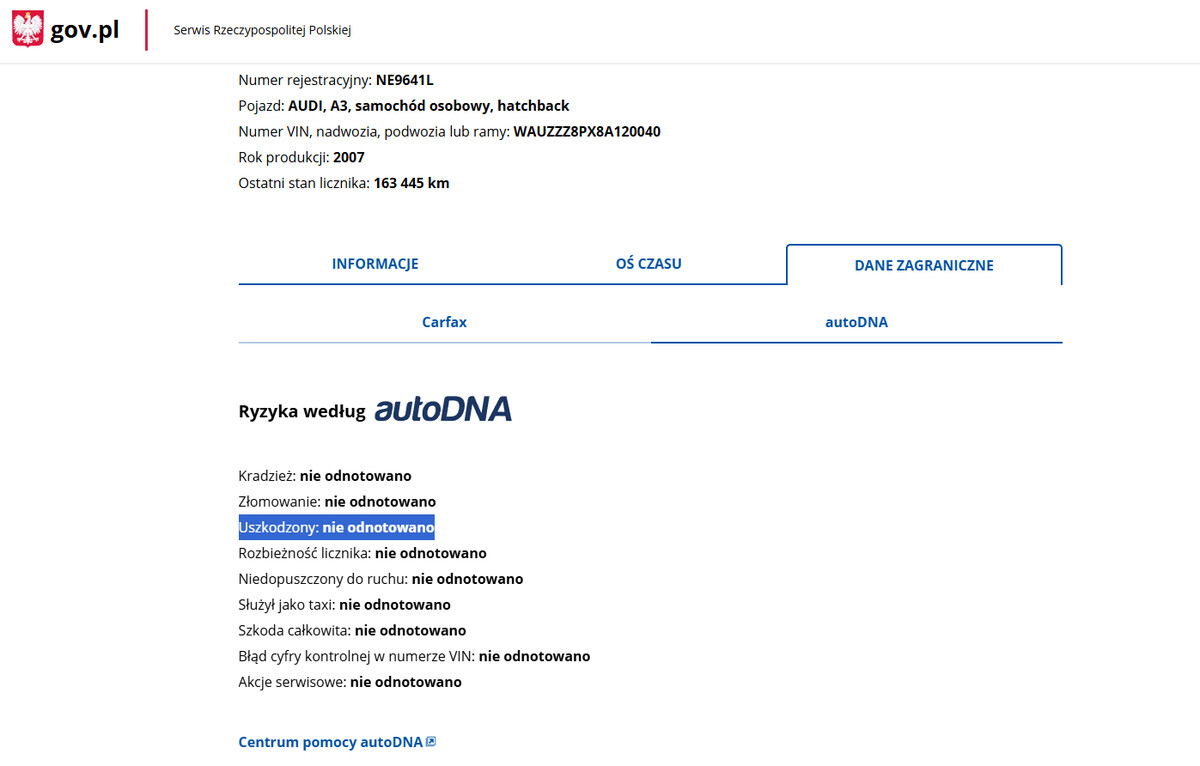Open the INFORMACJE tab
Image resolution: width=1200 pixels, height=766 pixels.
point(375,264)
